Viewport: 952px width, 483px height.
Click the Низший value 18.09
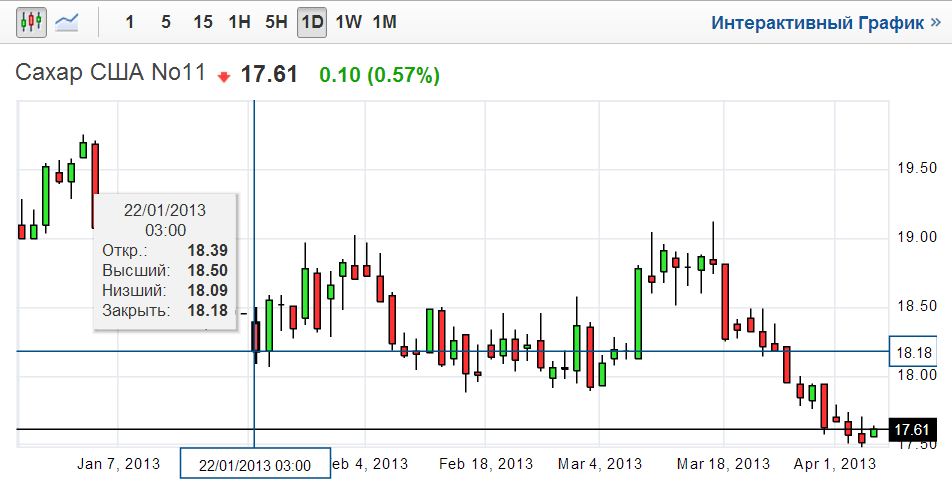point(208,291)
